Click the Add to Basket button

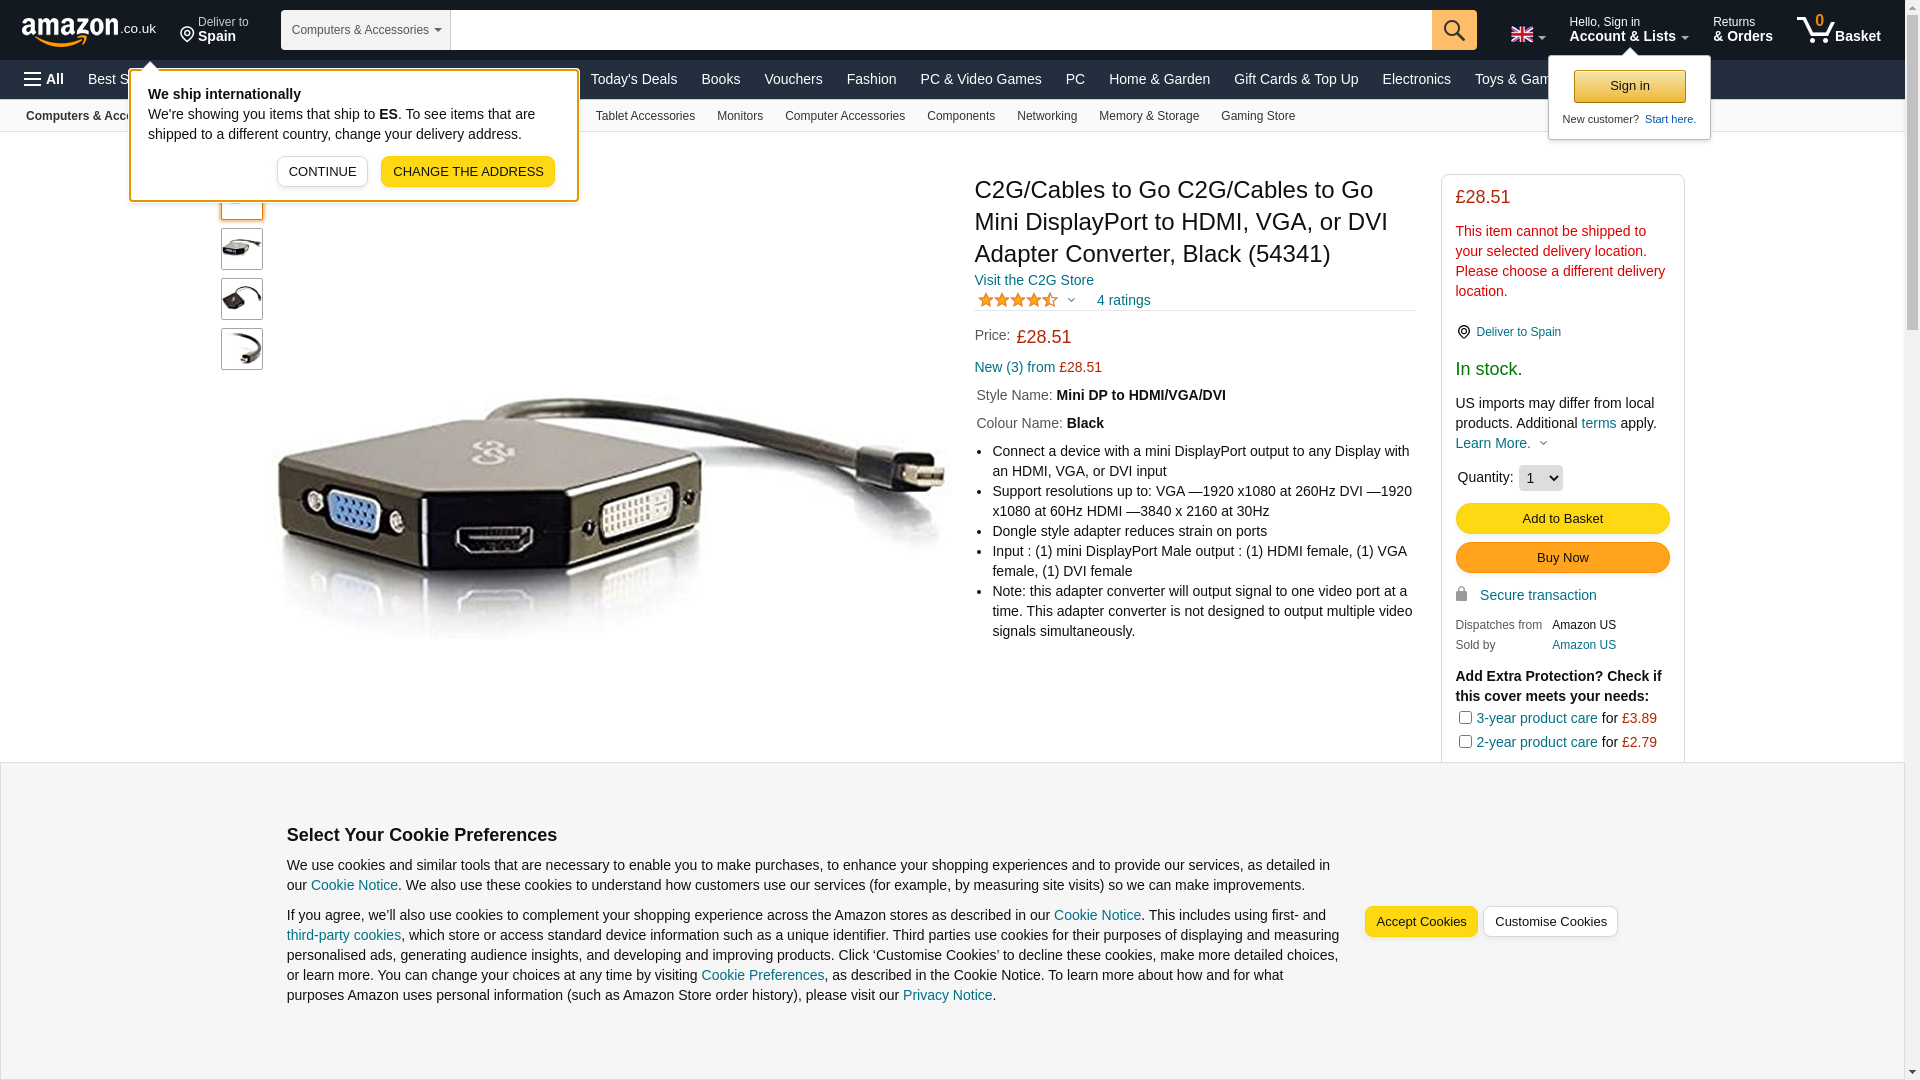pos(1562,518)
